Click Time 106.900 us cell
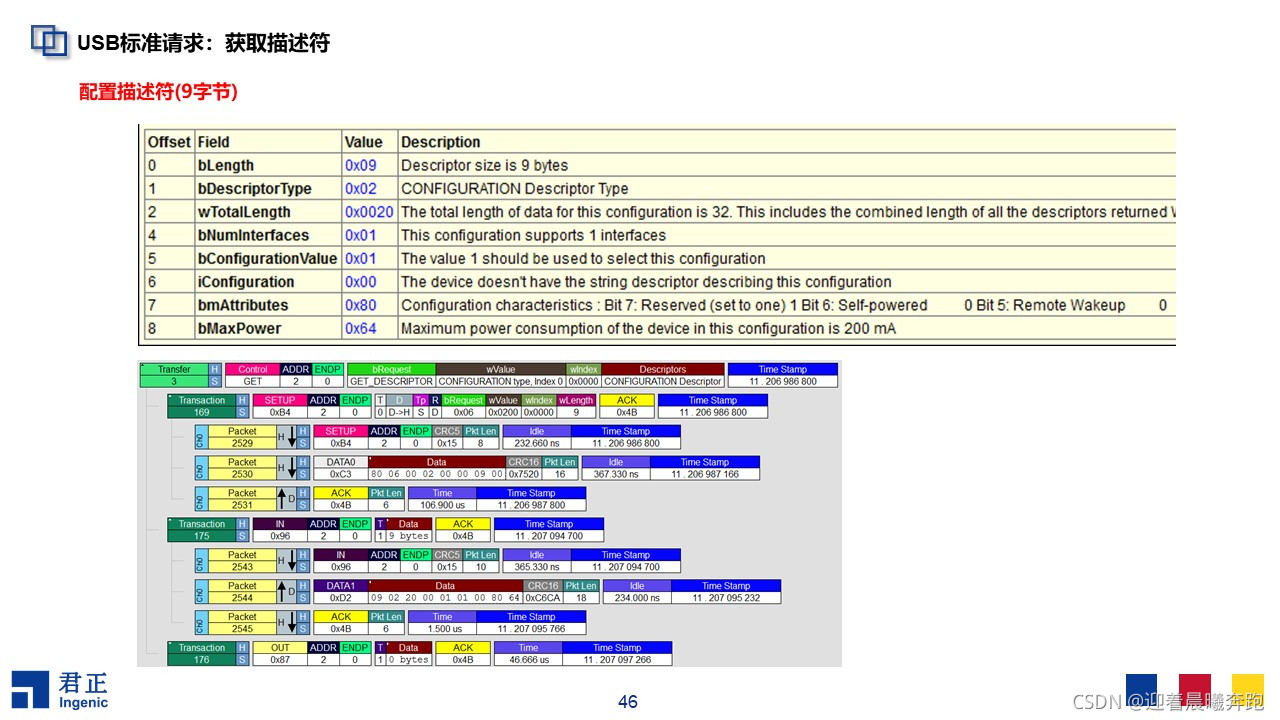1280x720 pixels. pyautogui.click(x=442, y=499)
